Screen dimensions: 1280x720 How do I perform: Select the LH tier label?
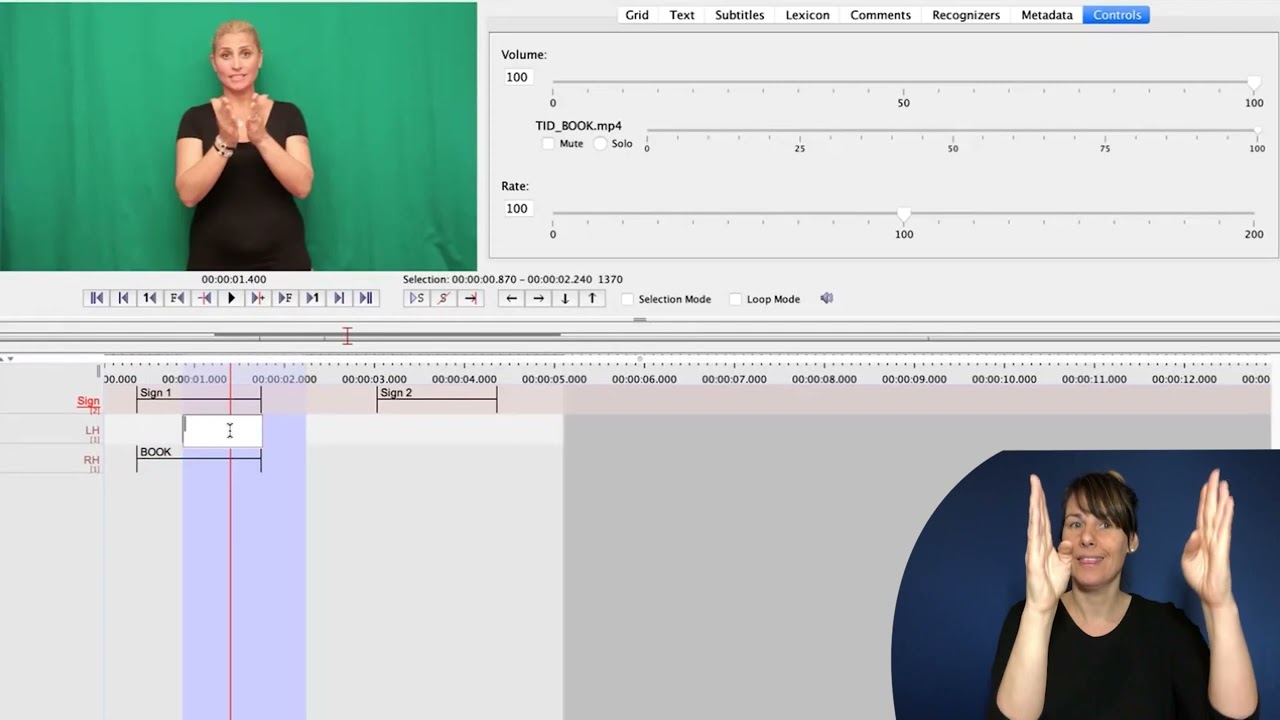92,431
